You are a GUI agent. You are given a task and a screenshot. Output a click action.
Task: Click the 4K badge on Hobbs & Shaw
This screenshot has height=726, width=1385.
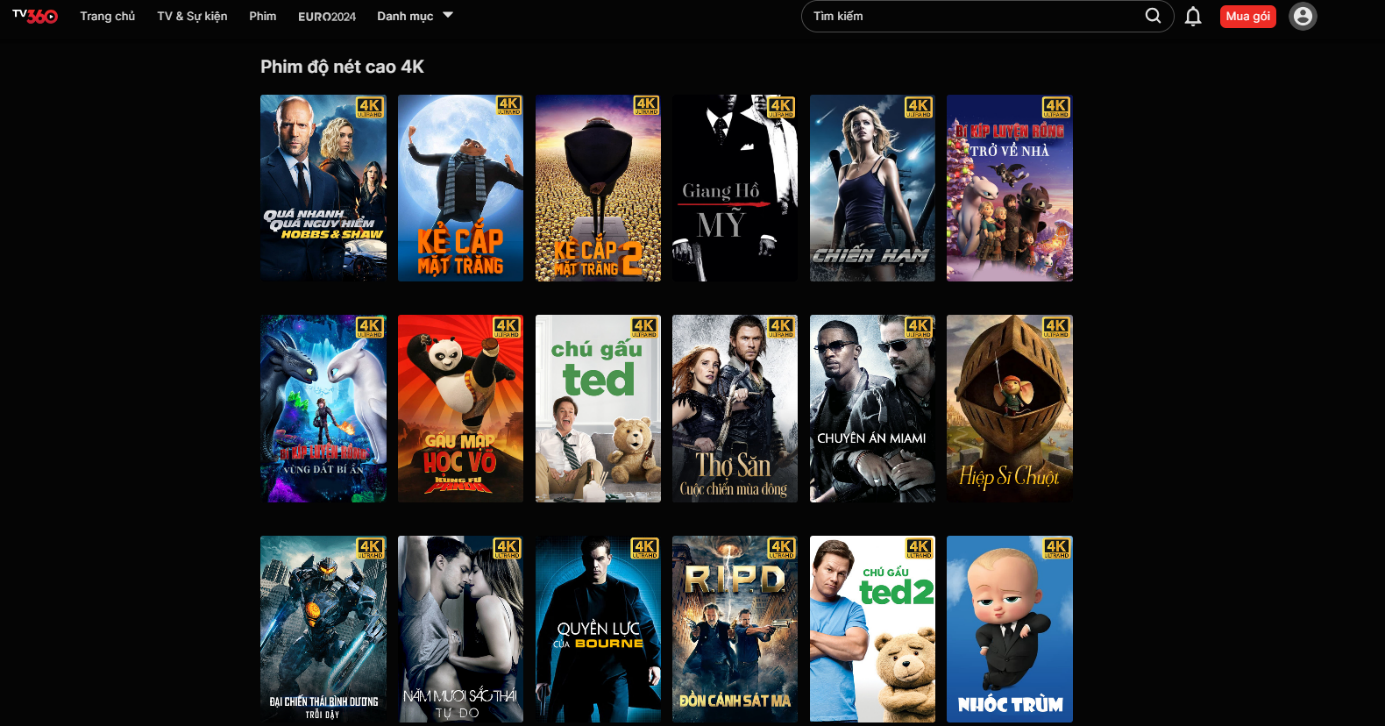370,106
